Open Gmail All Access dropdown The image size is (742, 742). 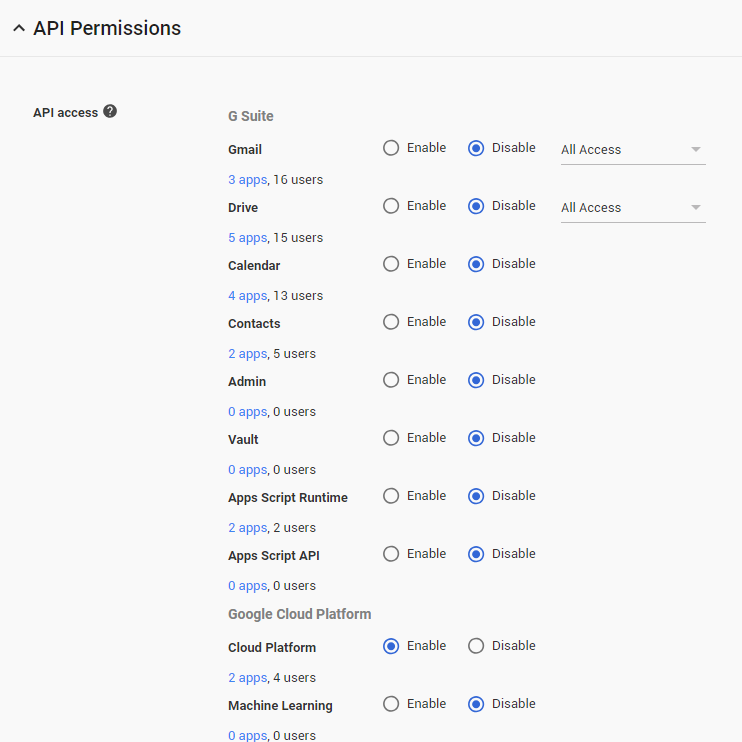tap(633, 150)
